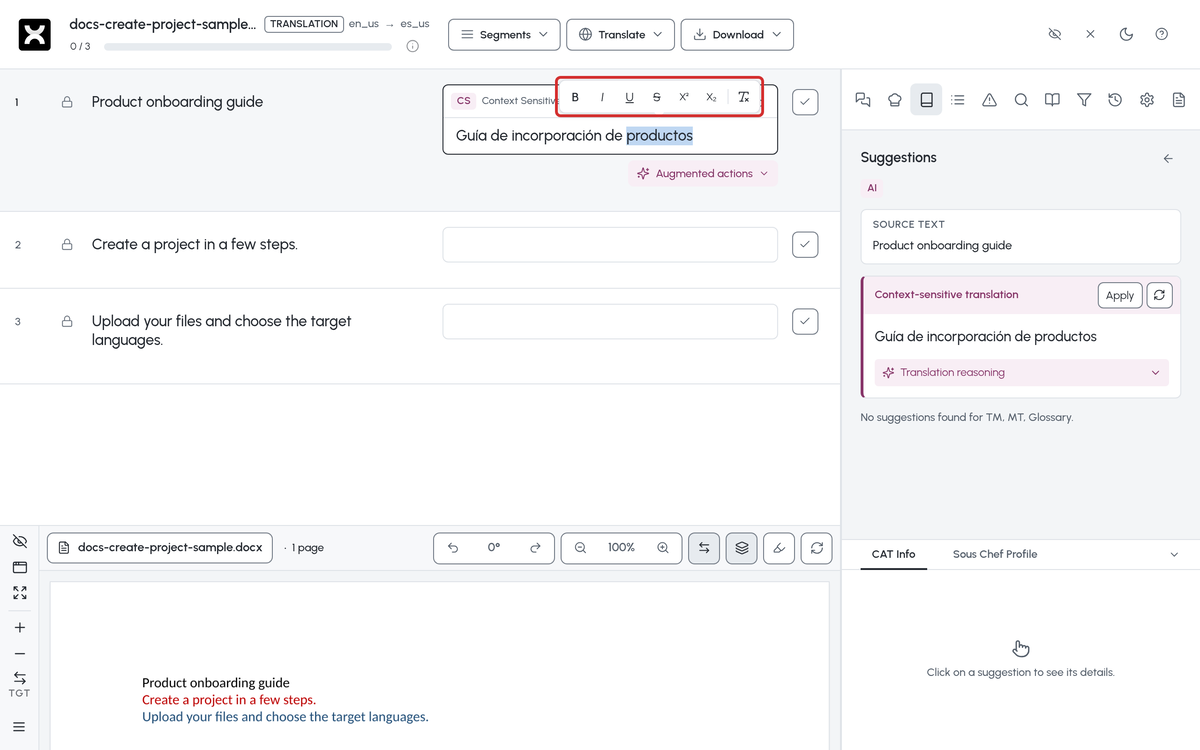Open the history clock panel

(x=1115, y=100)
